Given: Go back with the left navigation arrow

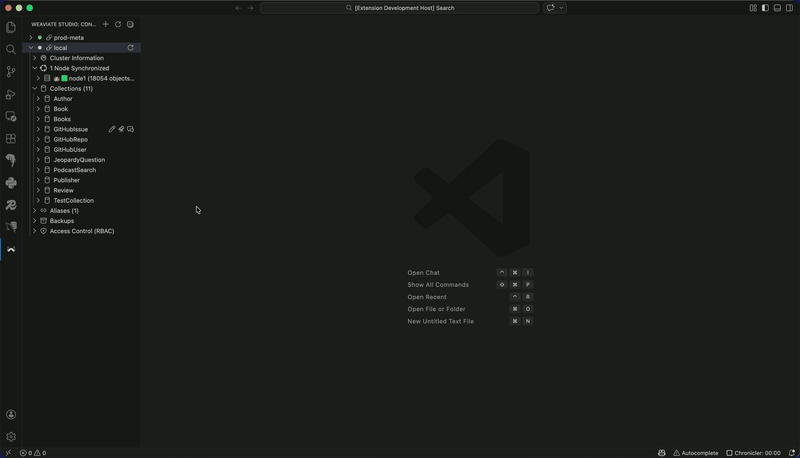Looking at the screenshot, I should coord(238,8).
